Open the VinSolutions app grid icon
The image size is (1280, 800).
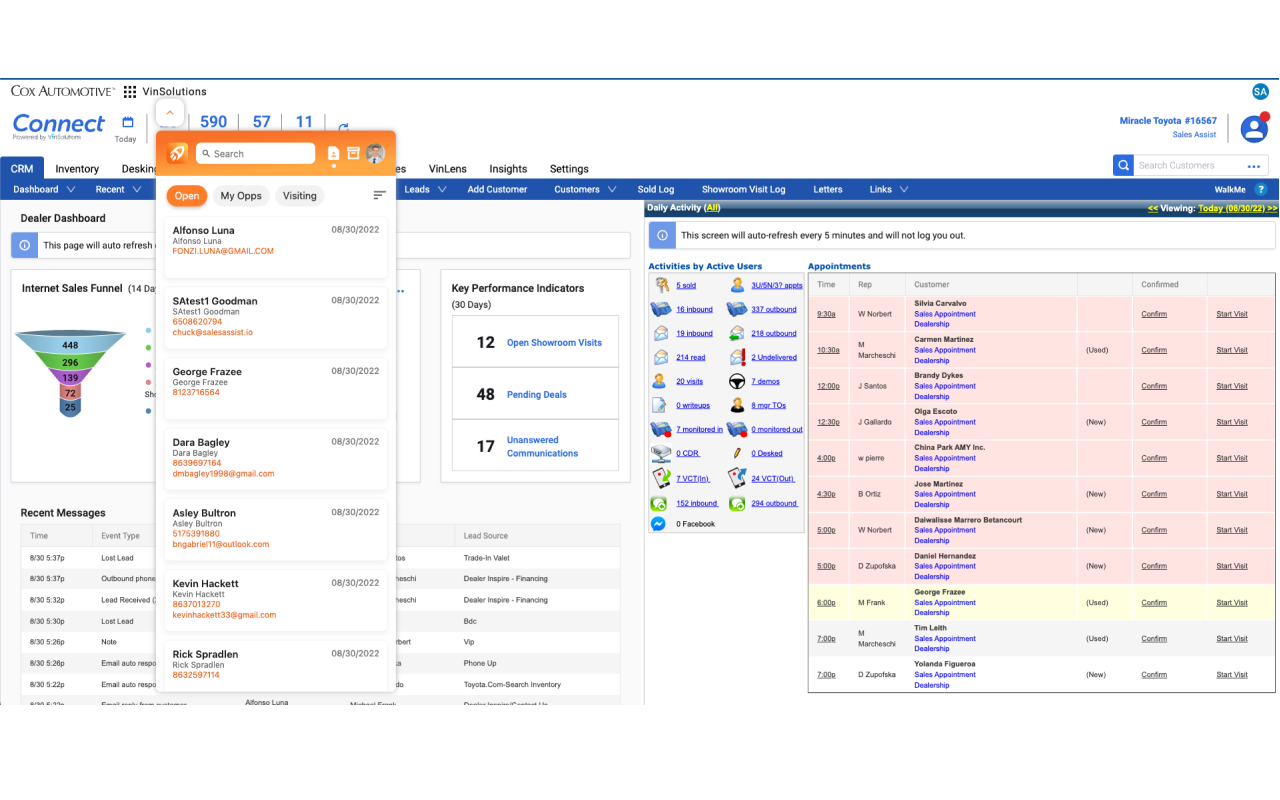pos(130,90)
